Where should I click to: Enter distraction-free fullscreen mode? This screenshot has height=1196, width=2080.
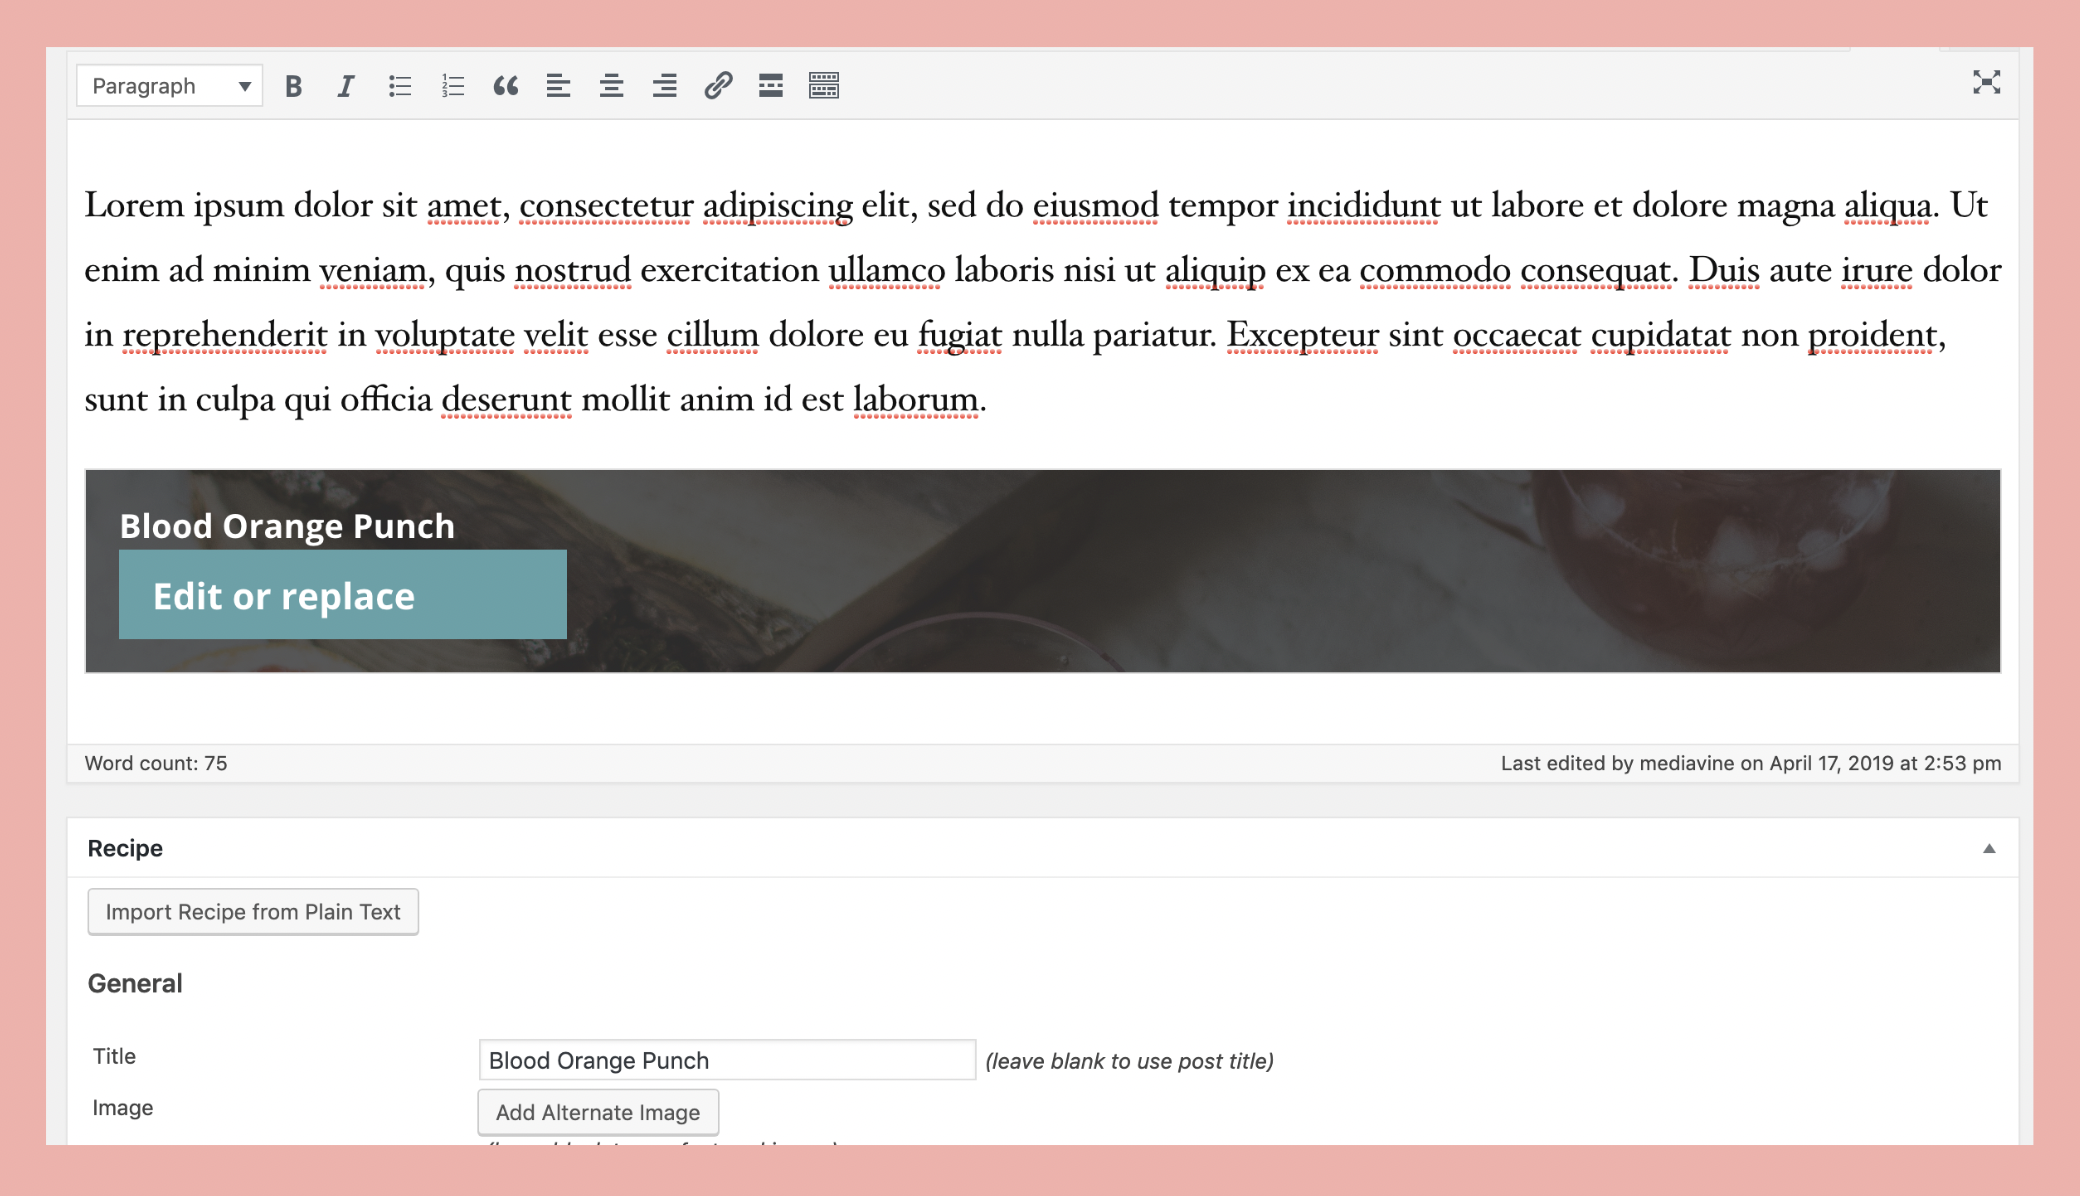1986,82
